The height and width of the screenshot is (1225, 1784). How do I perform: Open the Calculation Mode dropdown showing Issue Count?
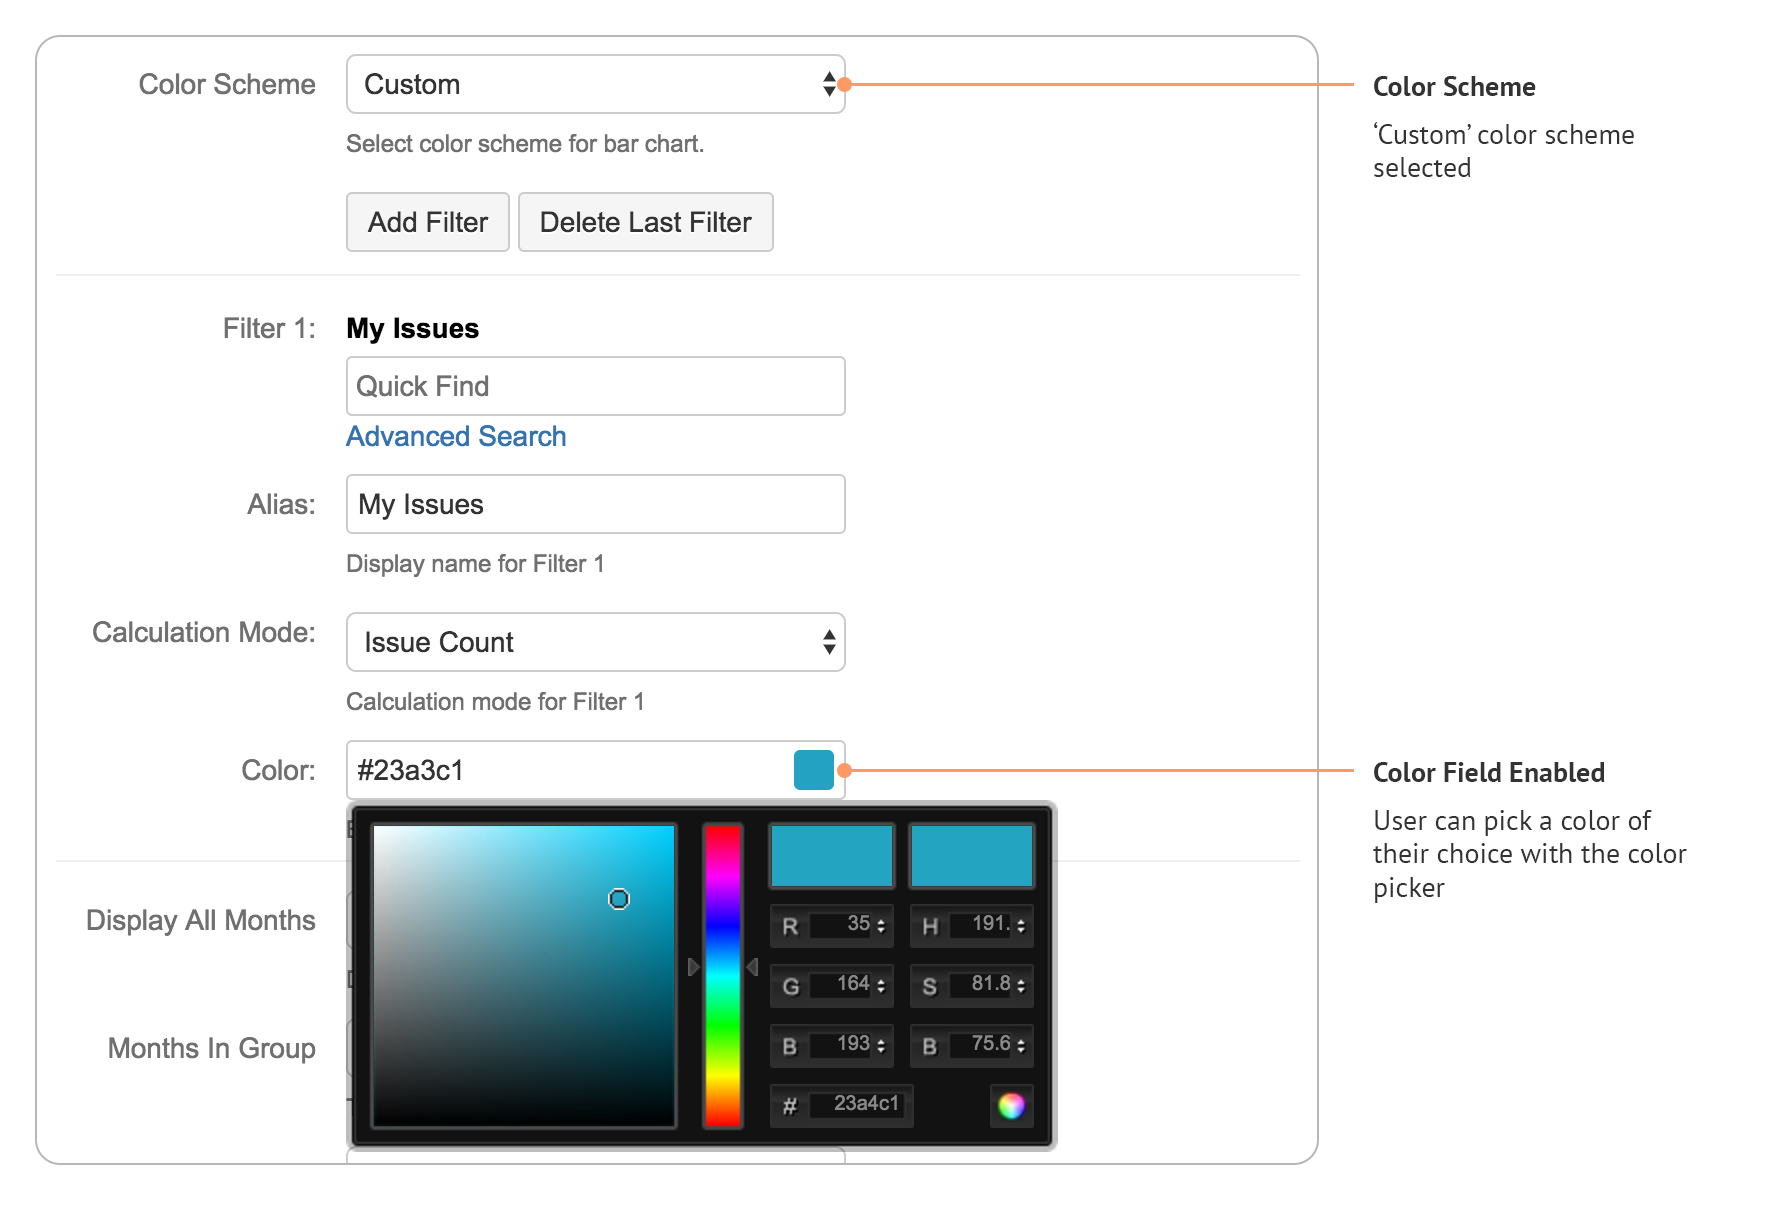[596, 642]
